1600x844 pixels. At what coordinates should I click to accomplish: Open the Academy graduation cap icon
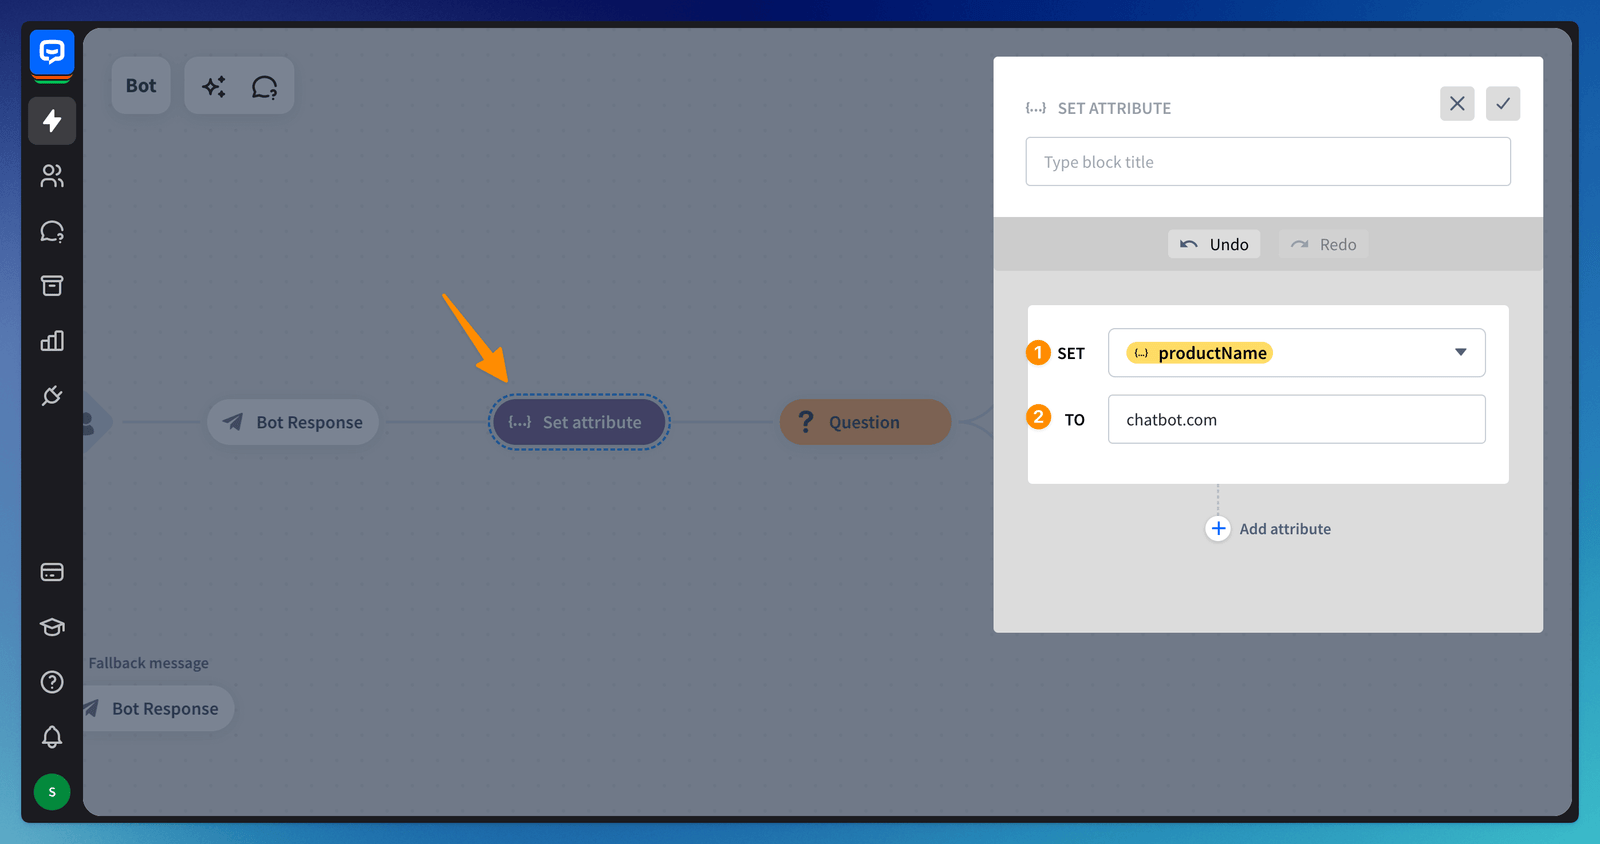point(52,627)
